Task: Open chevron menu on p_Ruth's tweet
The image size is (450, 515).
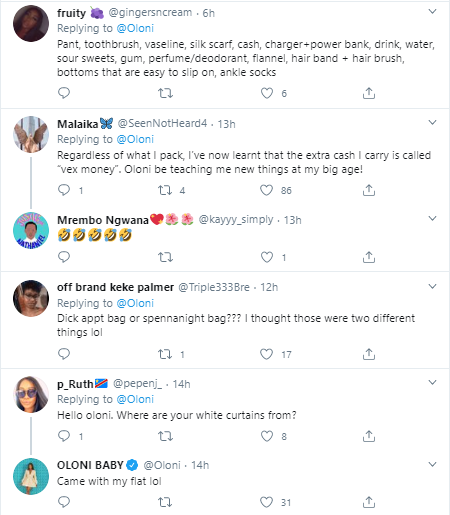Action: (432, 382)
